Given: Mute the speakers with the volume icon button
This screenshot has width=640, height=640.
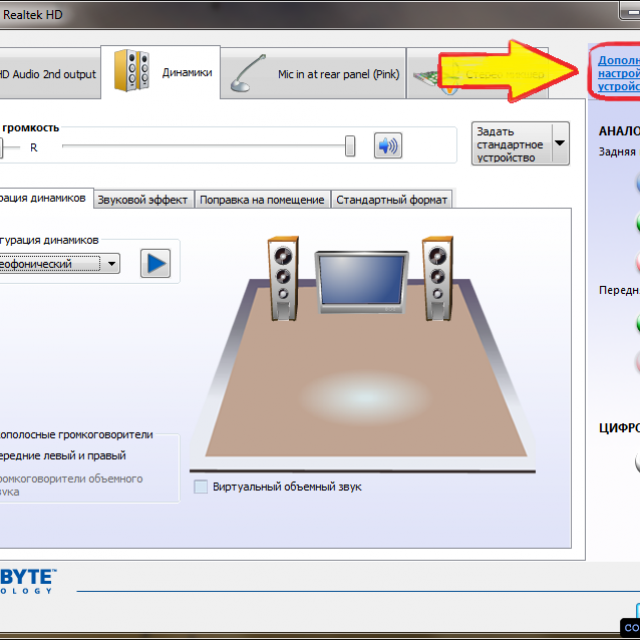Looking at the screenshot, I should [x=388, y=145].
